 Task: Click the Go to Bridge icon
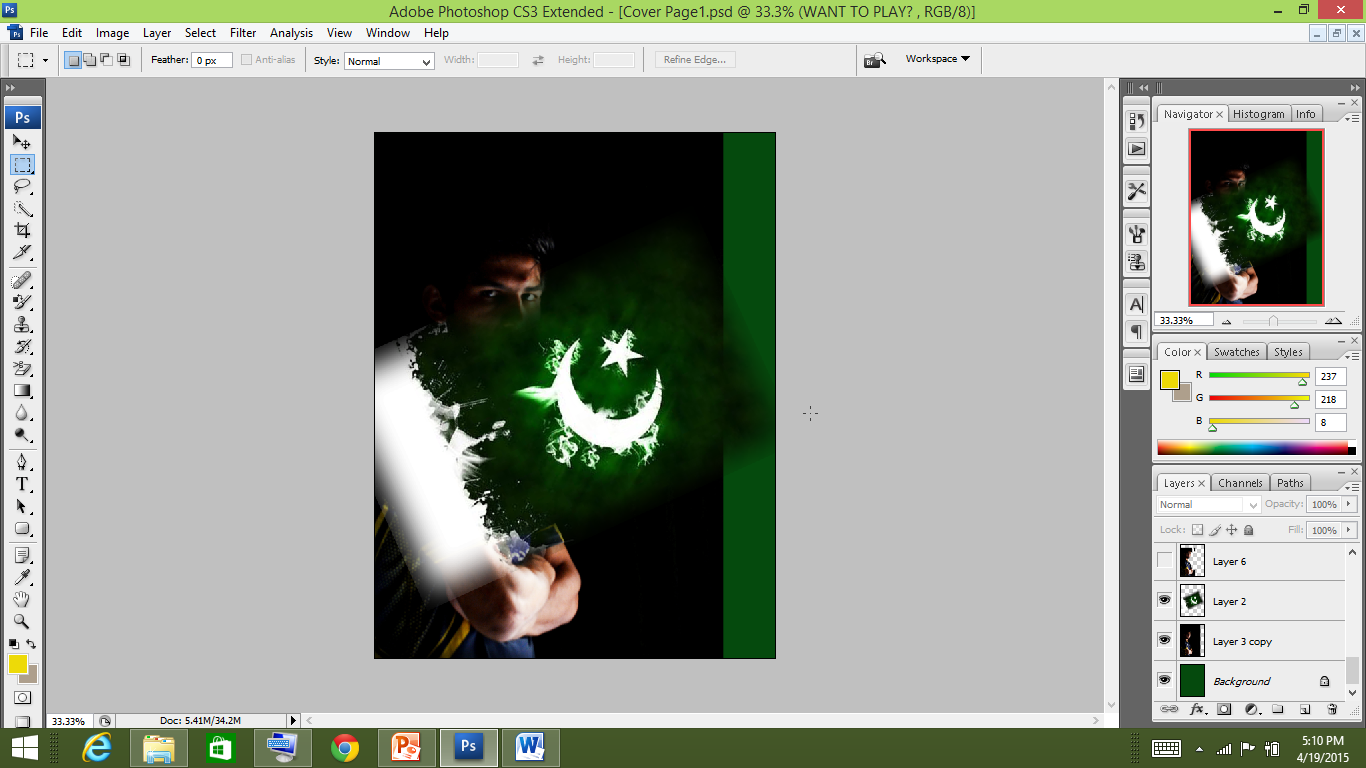click(875, 60)
